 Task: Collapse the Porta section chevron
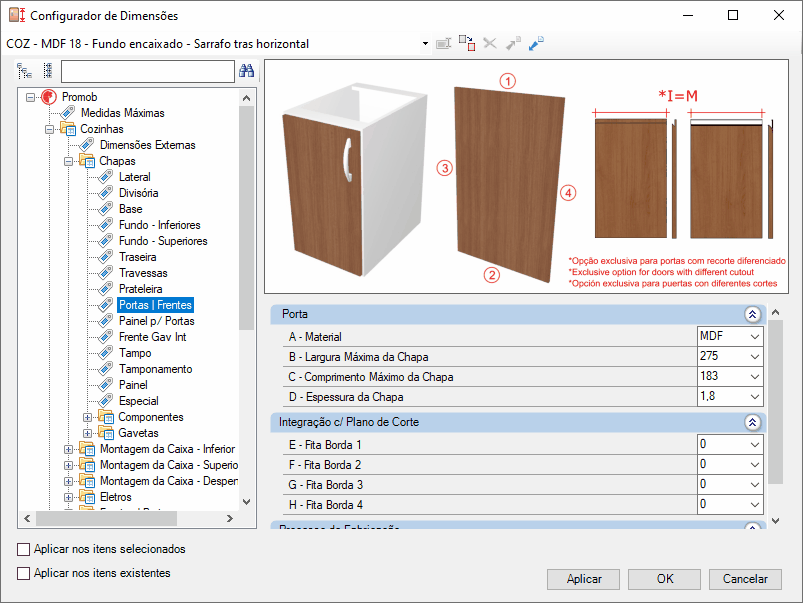click(752, 314)
